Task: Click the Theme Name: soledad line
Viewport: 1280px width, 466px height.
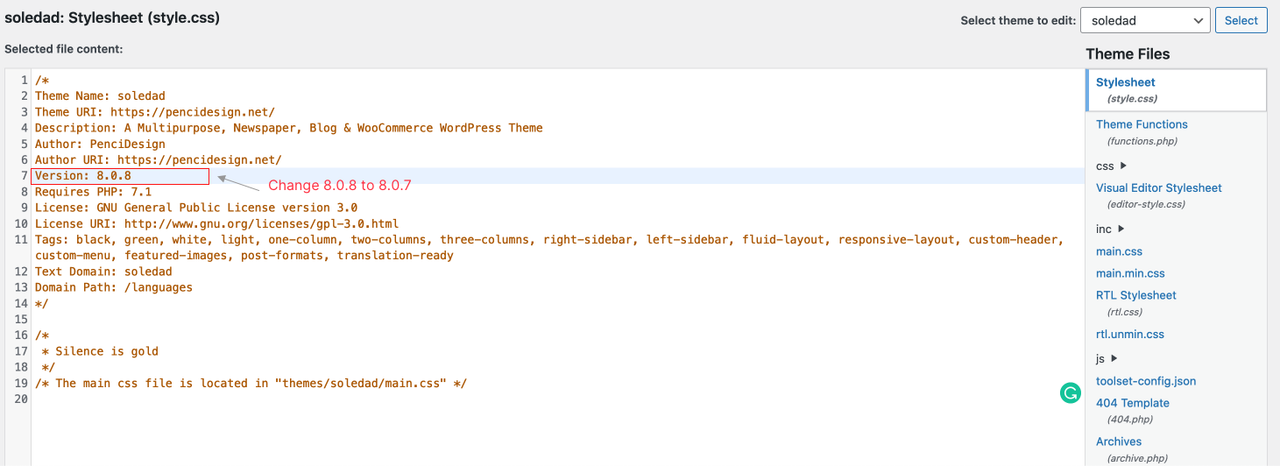Action: (100, 96)
